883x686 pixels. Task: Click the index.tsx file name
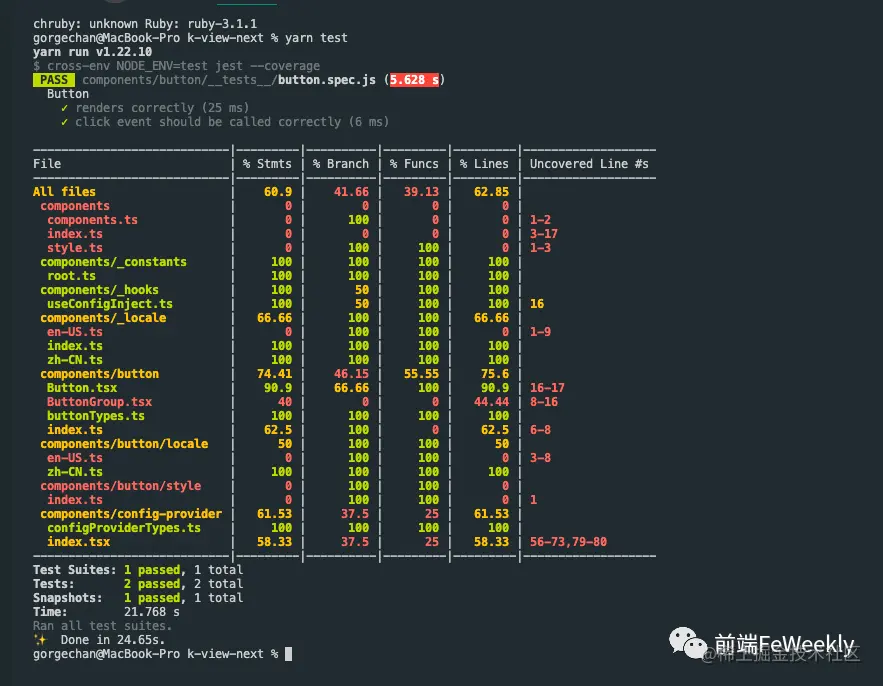(78, 542)
